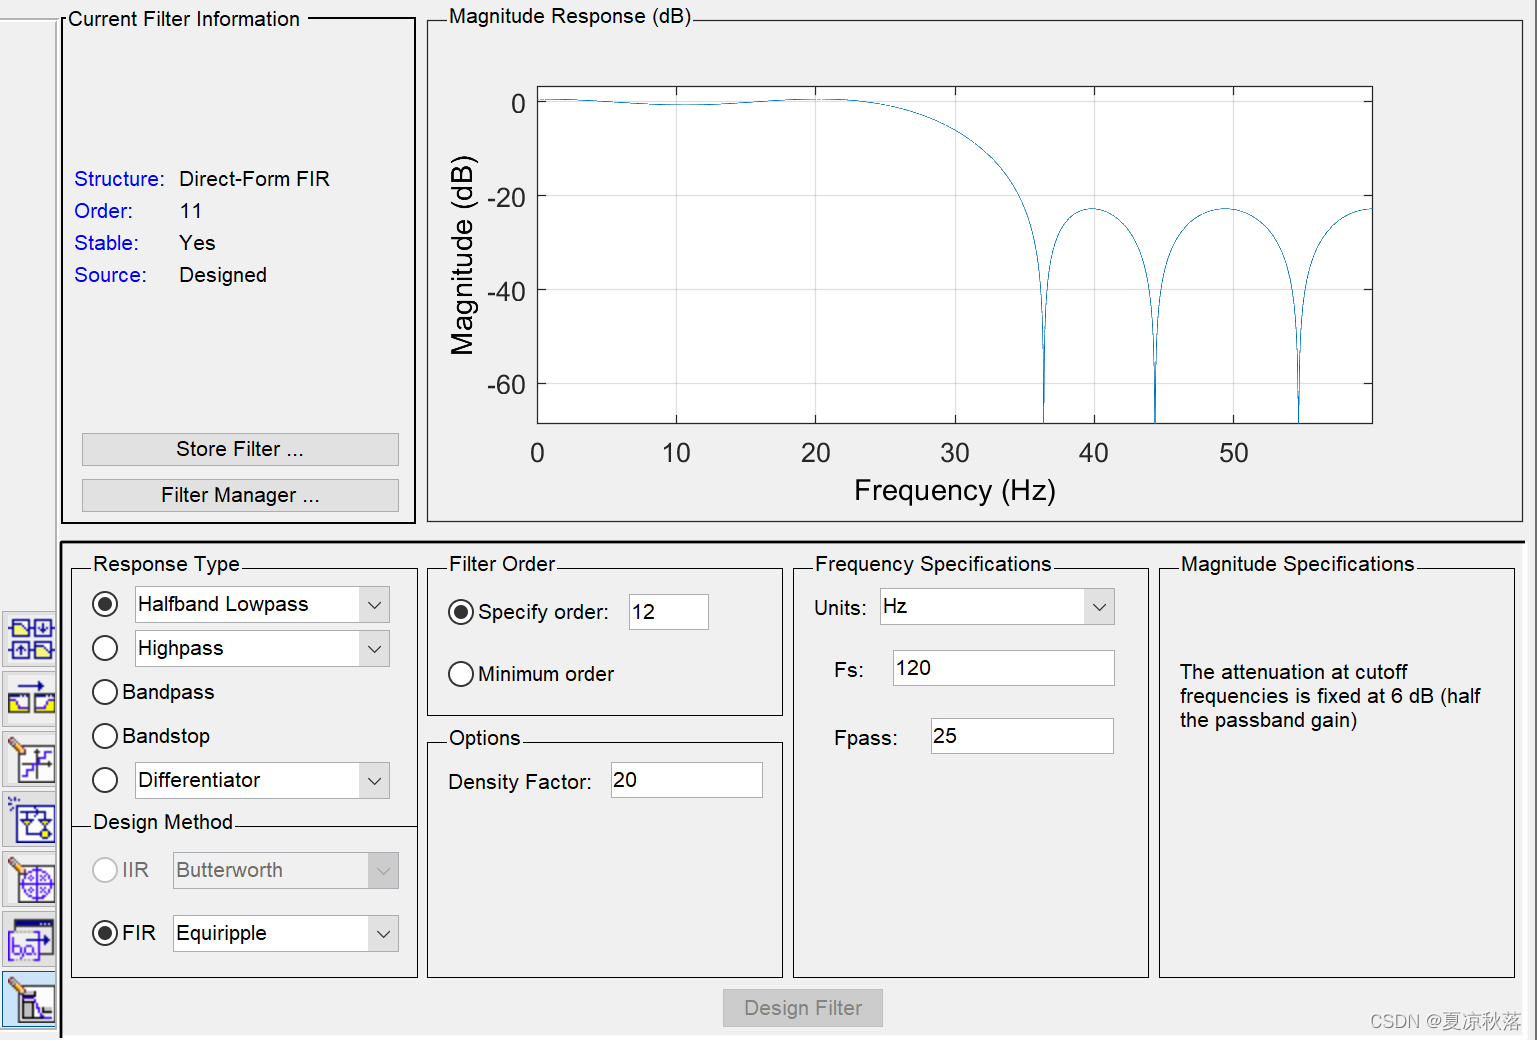Viewport: 1537px width, 1040px height.
Task: Open the Equiripple FIR method dropdown
Action: pos(383,933)
